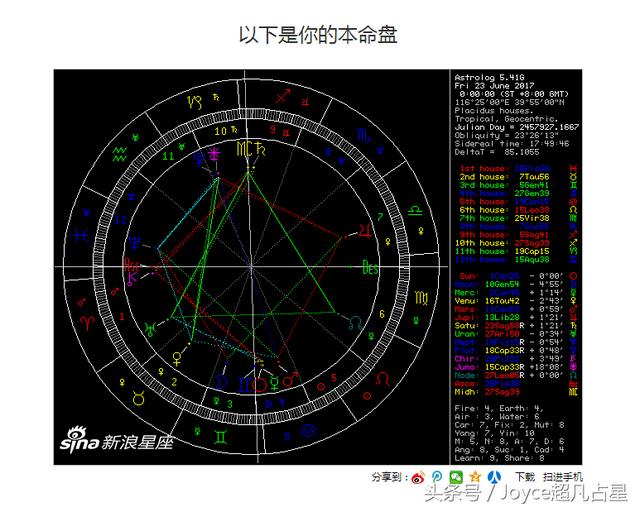The height and width of the screenshot is (512, 640).
Task: Click 'Sidereal Time: 17:49:46' line
Action: point(512,144)
